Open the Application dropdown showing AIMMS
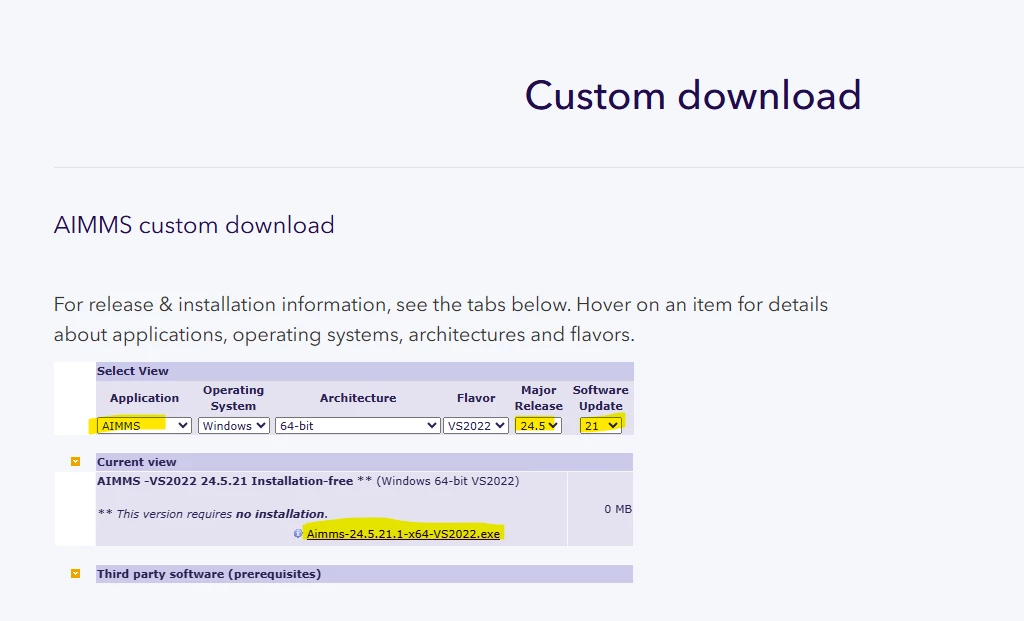Image resolution: width=1024 pixels, height=621 pixels. pos(144,426)
